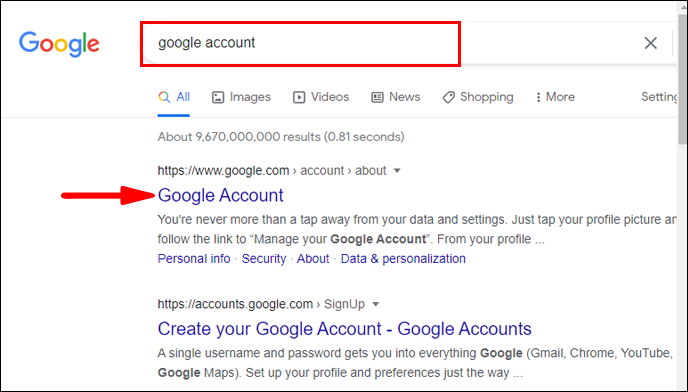Click the magnifier icon on All tab

[164, 97]
